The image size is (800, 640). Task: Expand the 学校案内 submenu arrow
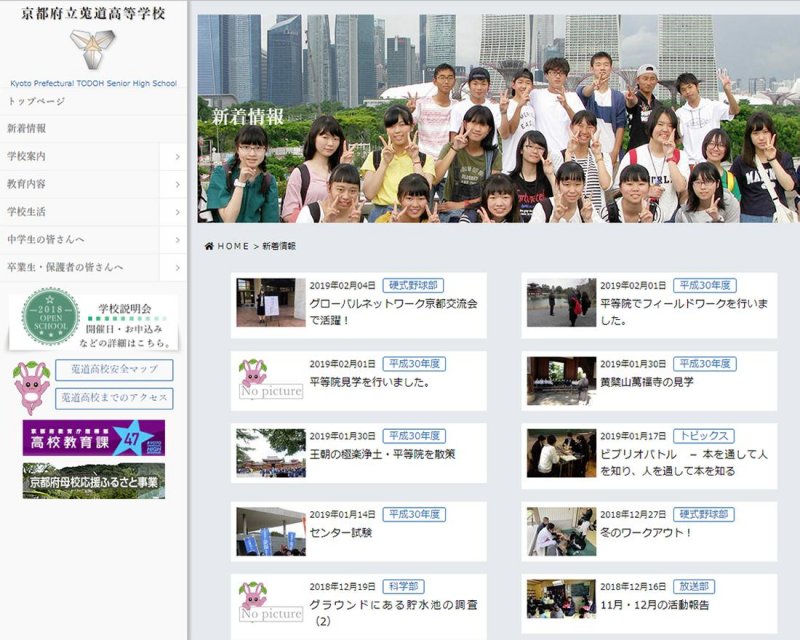[177, 157]
